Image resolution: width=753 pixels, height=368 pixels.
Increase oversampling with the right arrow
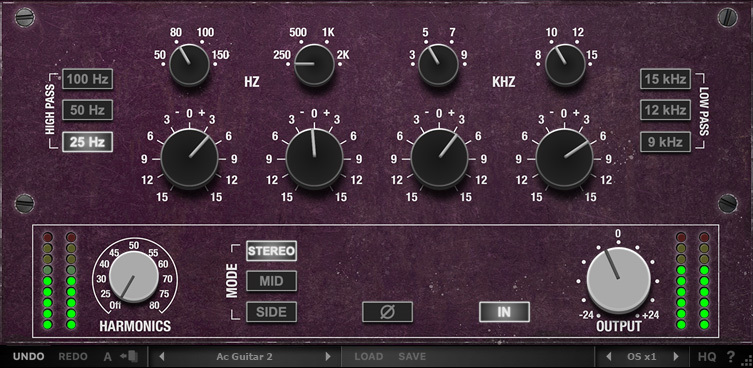676,356
